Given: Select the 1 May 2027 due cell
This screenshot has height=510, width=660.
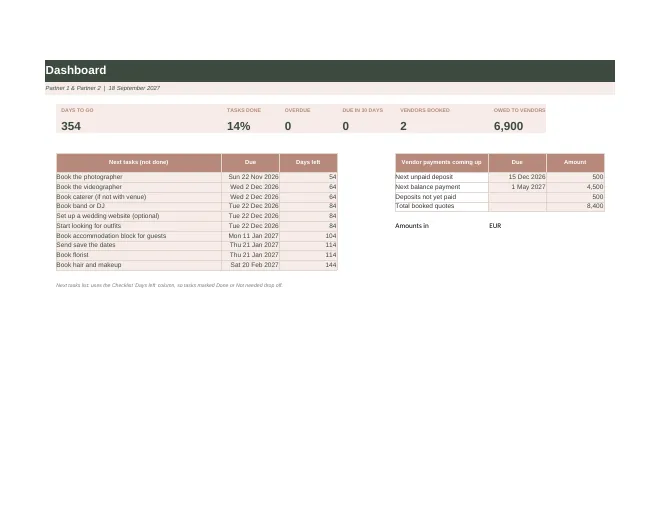Looking at the screenshot, I should [x=517, y=187].
